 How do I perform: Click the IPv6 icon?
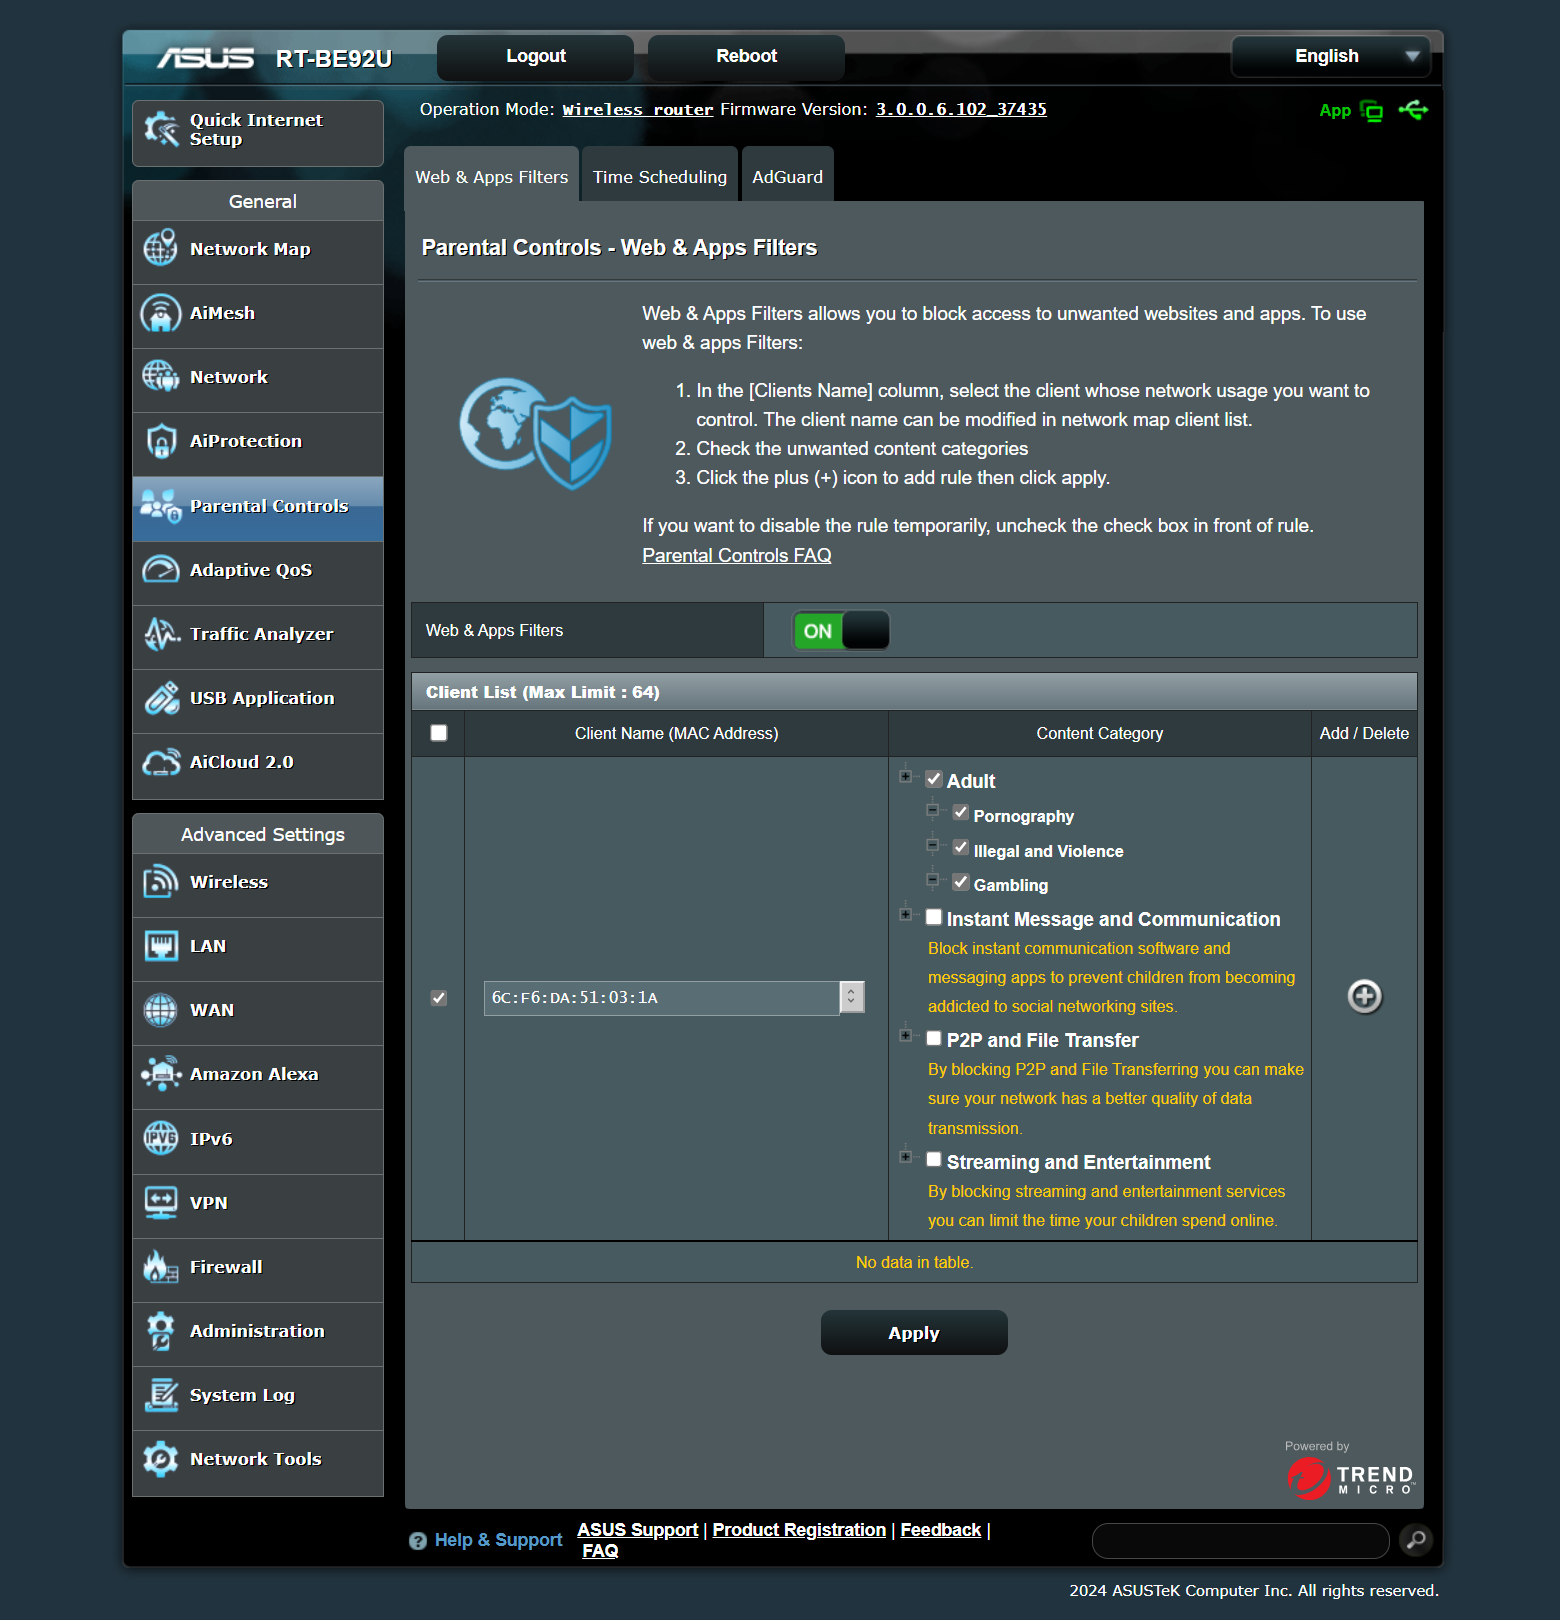161,1139
